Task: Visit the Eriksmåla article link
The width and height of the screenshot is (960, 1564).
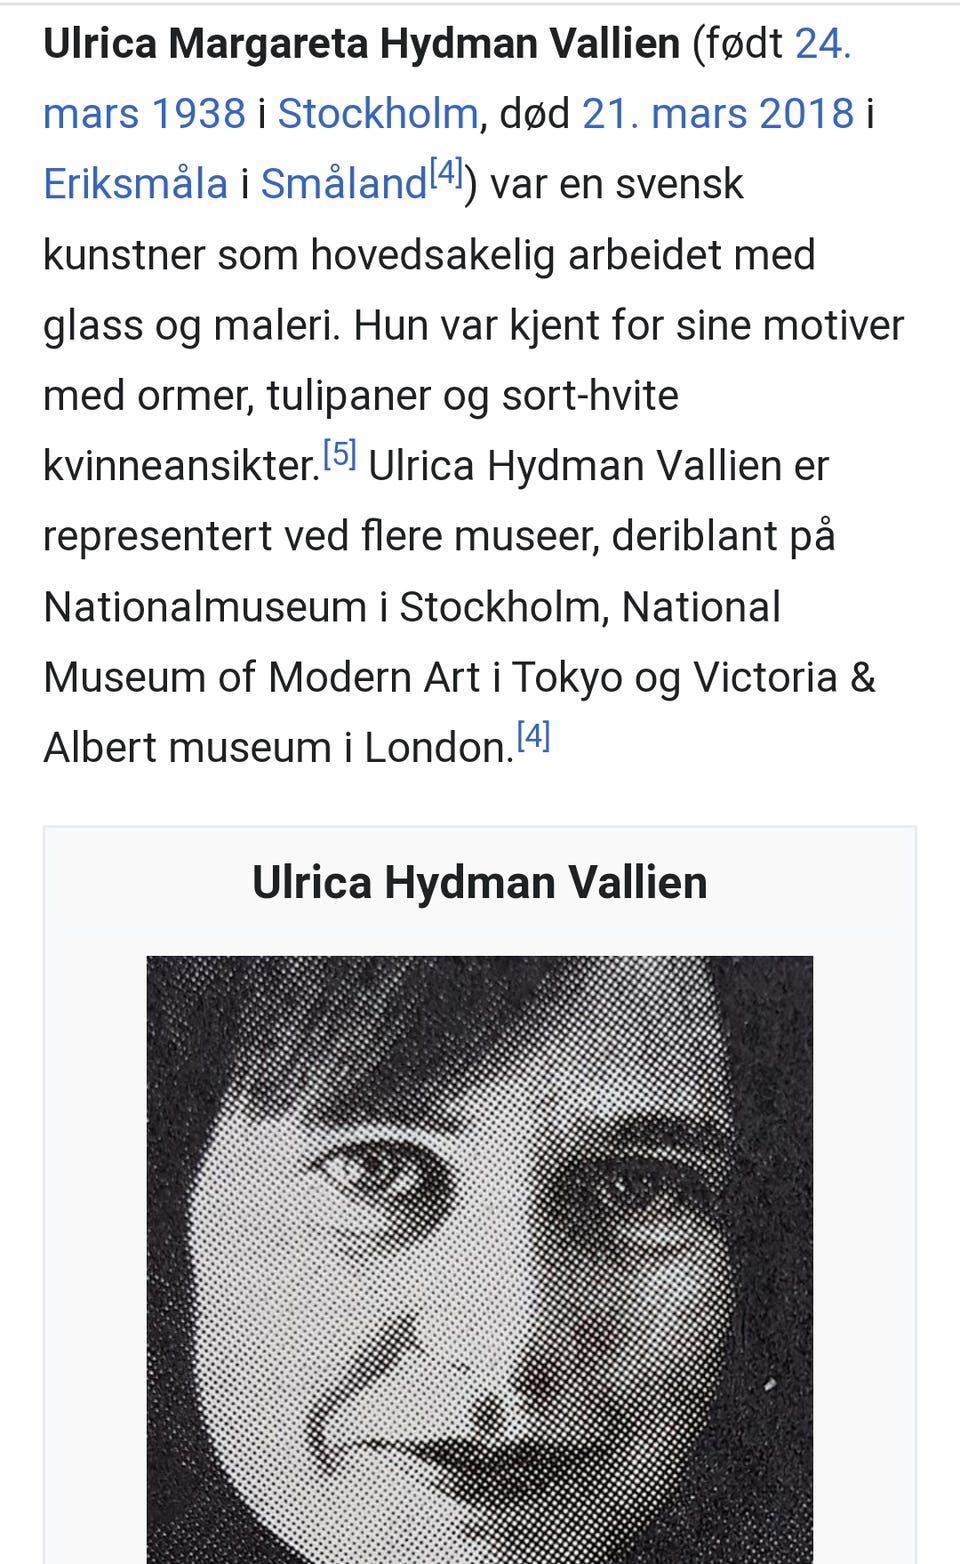Action: pos(136,184)
